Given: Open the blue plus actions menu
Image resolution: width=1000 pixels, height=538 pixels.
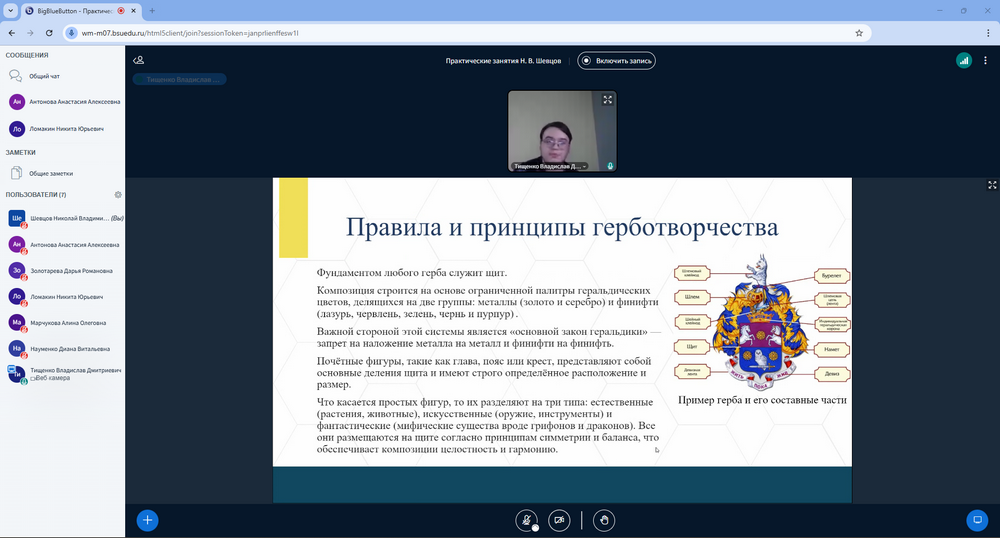Looking at the screenshot, I should click(147, 519).
